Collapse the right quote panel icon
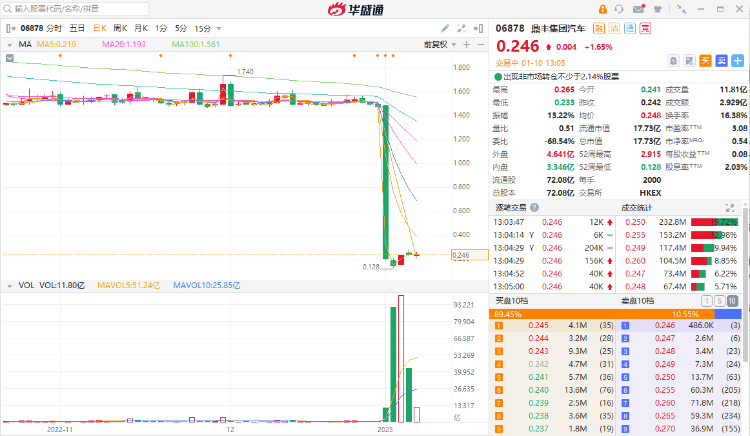Screen dimensions: 750x436 (x=478, y=28)
